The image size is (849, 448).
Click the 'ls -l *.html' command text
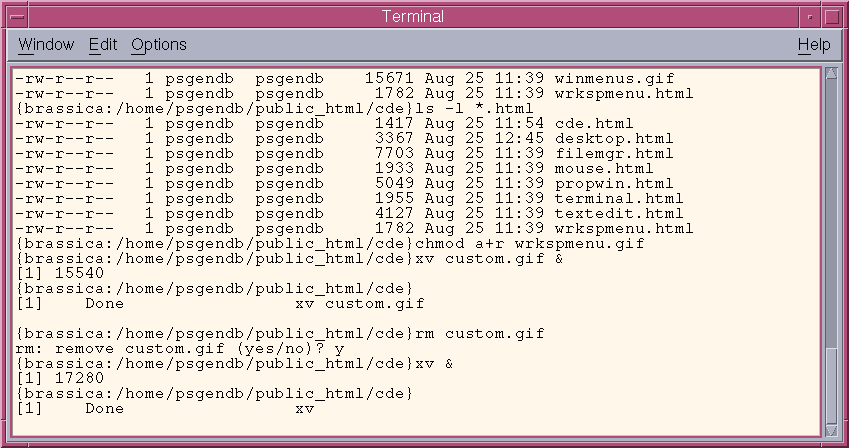pyautogui.click(x=474, y=108)
